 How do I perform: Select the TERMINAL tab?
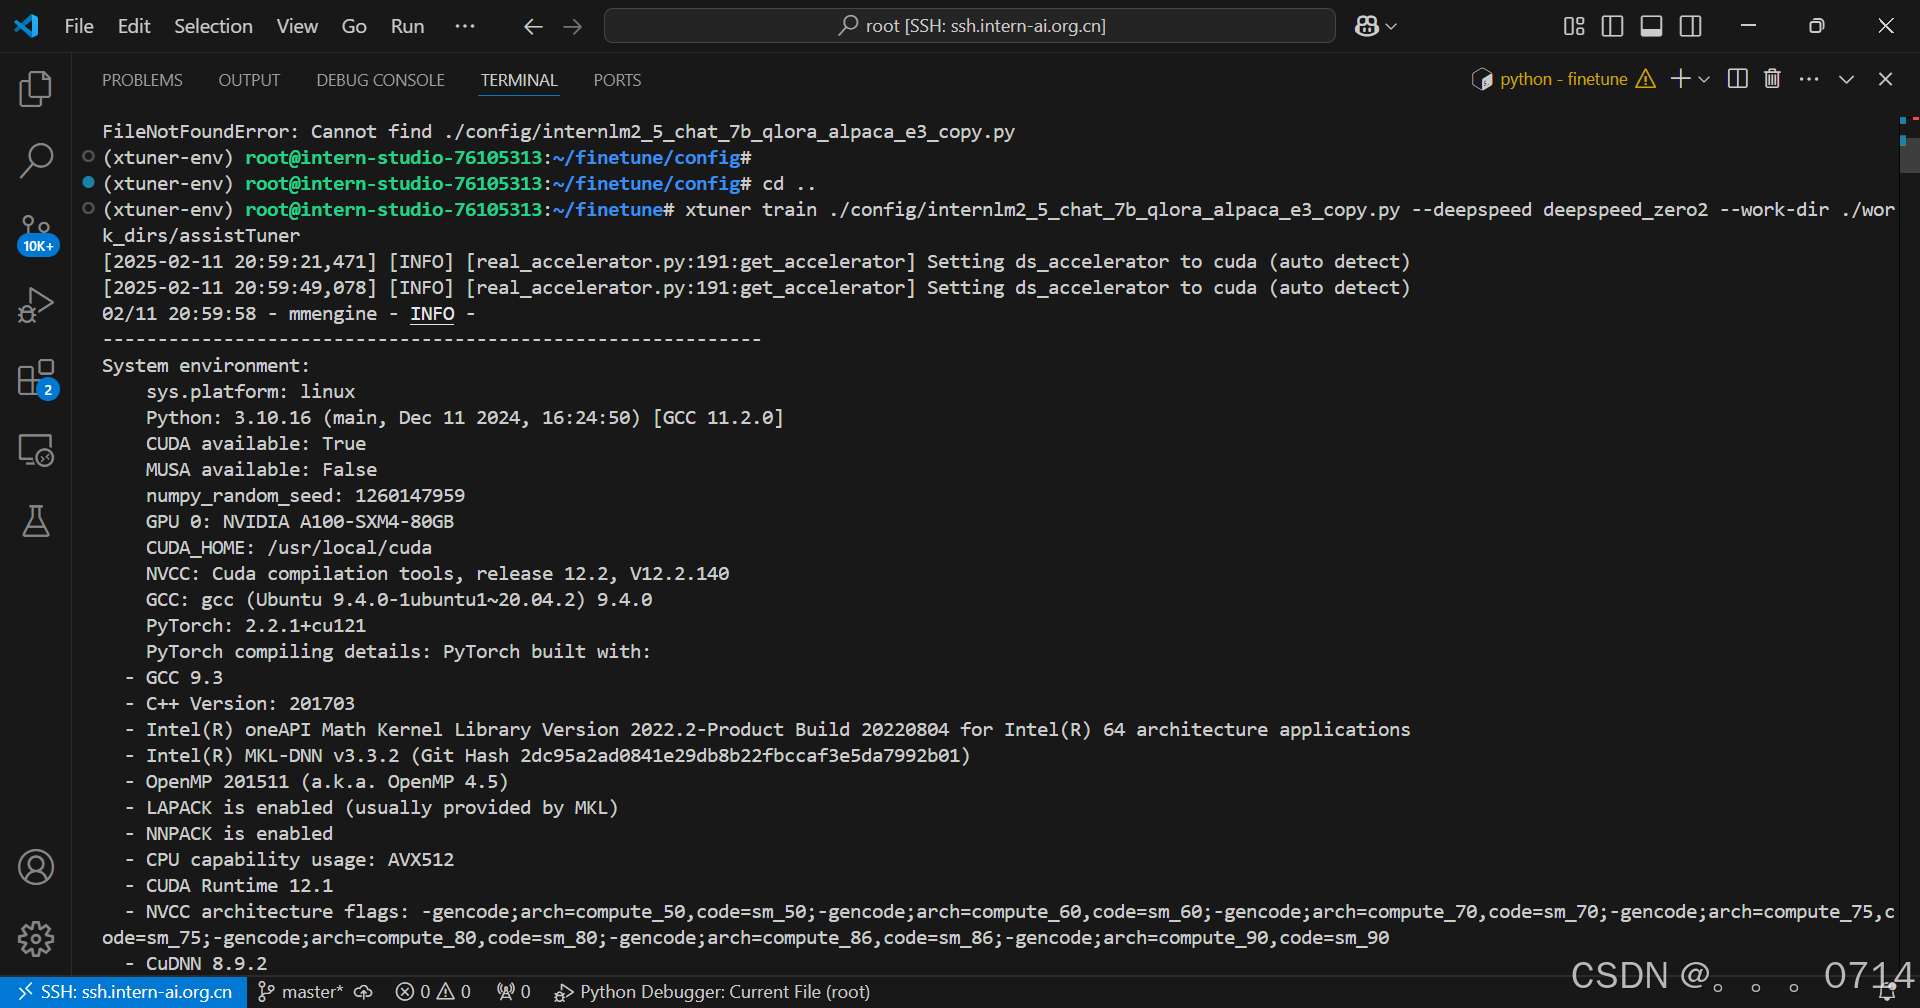point(519,80)
